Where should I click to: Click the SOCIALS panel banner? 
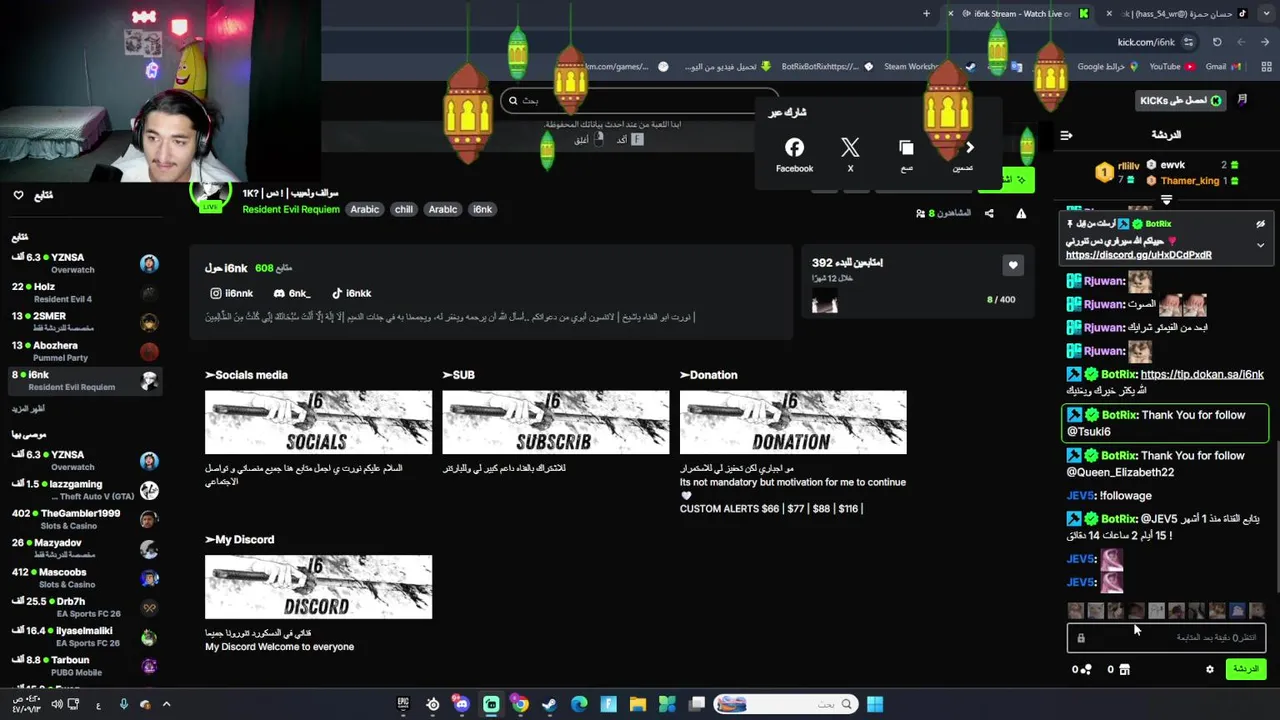[318, 422]
